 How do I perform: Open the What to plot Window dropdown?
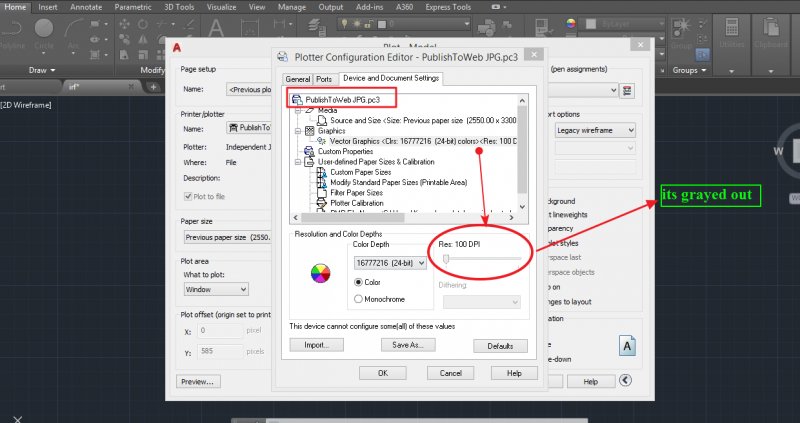pyautogui.click(x=216, y=289)
